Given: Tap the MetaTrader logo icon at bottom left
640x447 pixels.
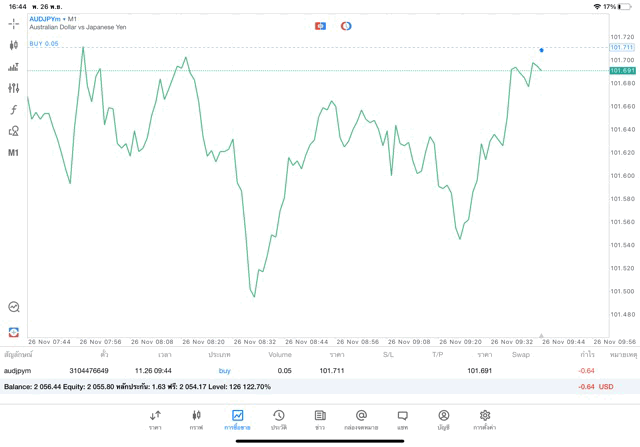Looking at the screenshot, I should [14, 331].
